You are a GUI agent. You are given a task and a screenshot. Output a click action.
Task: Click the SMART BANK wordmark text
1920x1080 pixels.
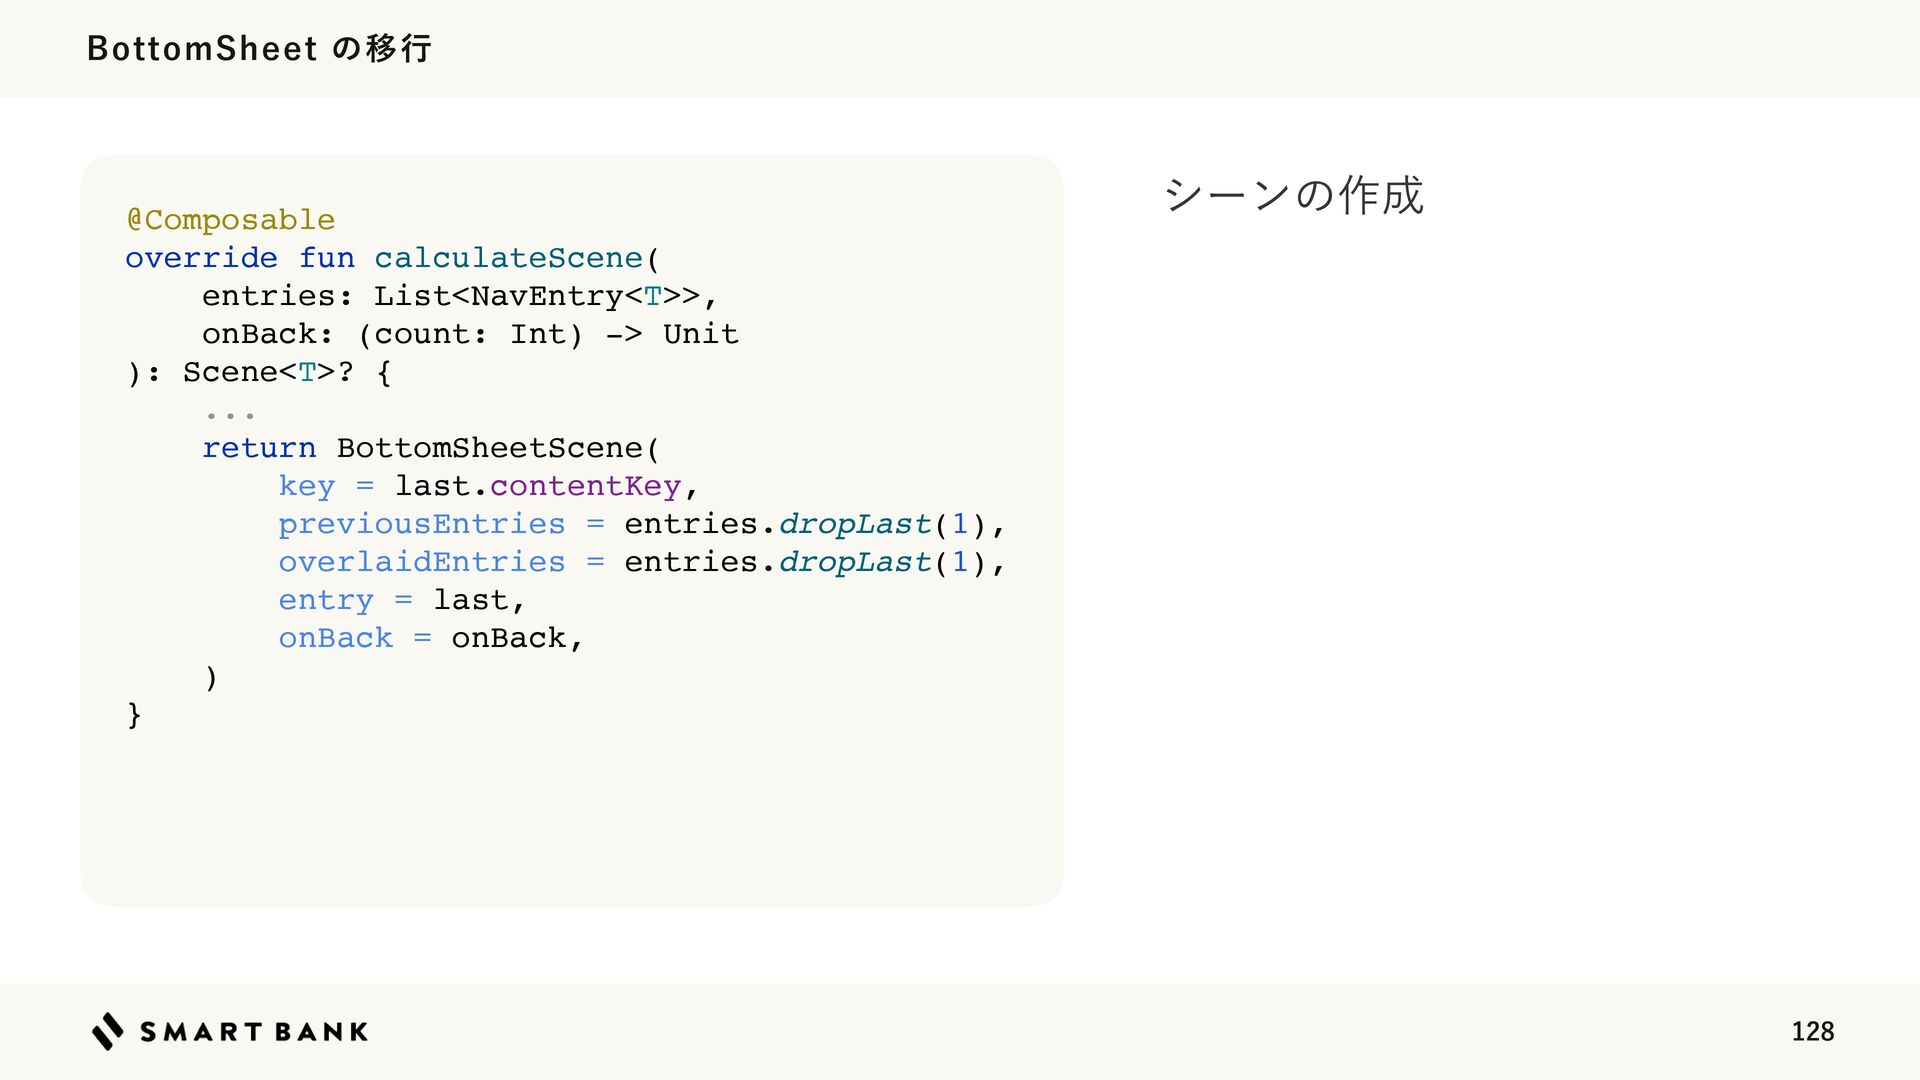(x=254, y=1032)
